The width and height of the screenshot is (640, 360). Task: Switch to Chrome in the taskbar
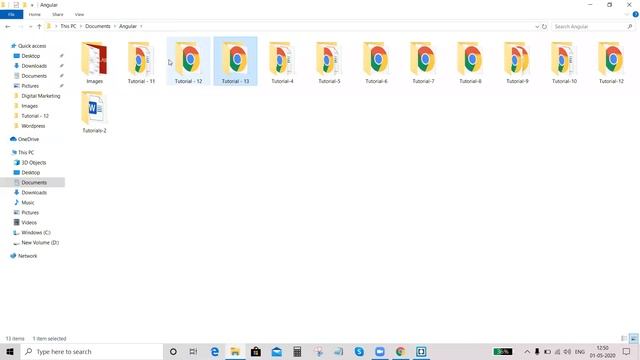click(x=400, y=351)
